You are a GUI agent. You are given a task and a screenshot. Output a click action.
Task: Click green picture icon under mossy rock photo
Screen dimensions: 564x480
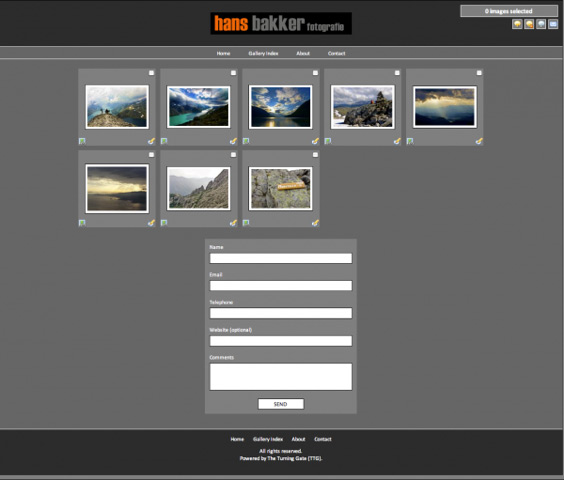246,223
